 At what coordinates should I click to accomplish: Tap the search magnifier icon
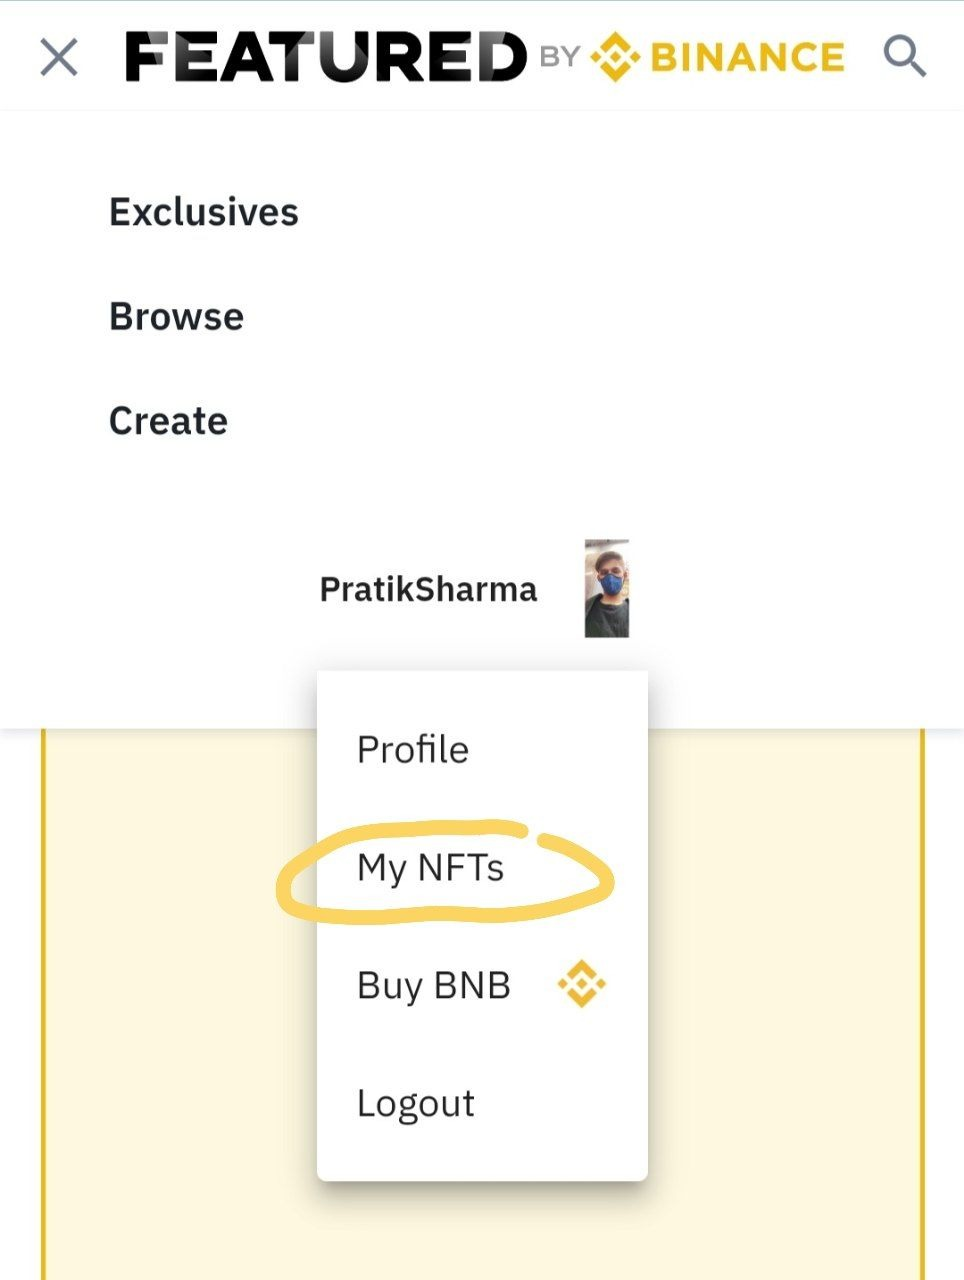[904, 56]
